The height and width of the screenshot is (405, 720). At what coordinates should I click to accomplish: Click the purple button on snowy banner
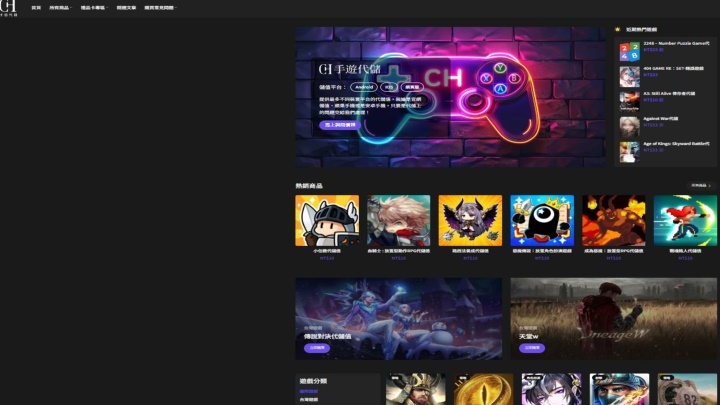point(317,348)
